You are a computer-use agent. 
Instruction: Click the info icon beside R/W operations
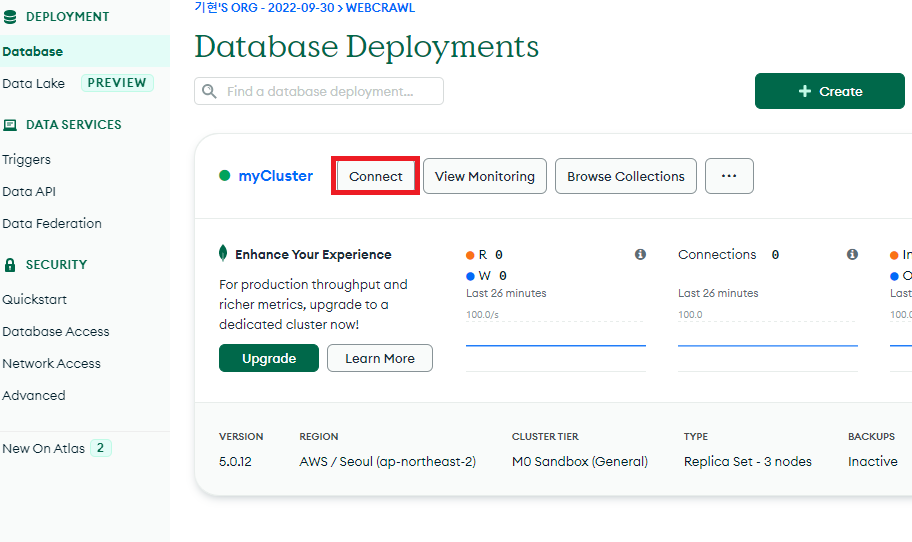(640, 254)
